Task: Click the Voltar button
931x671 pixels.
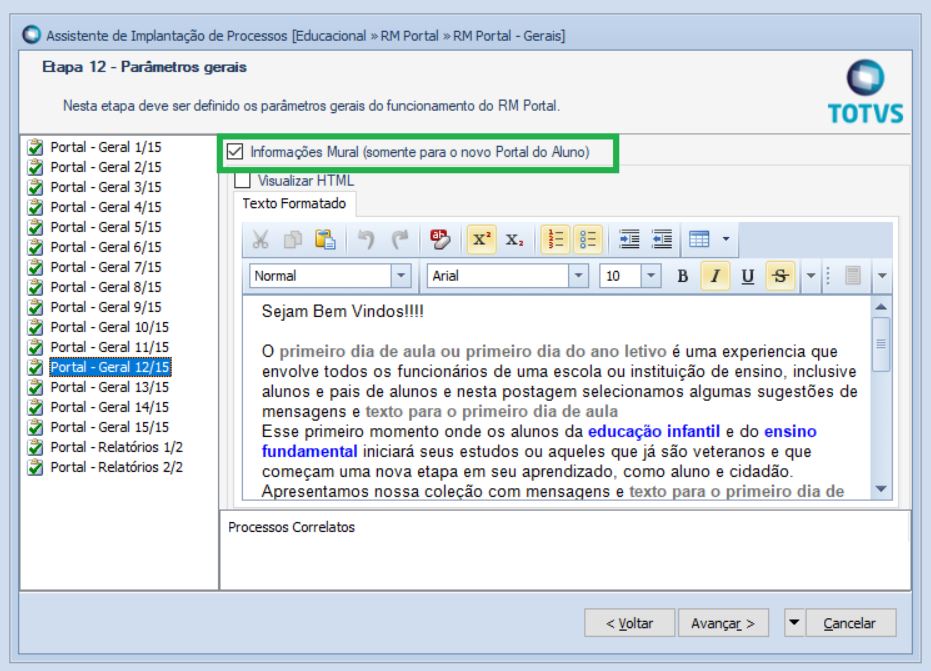Action: 629,623
